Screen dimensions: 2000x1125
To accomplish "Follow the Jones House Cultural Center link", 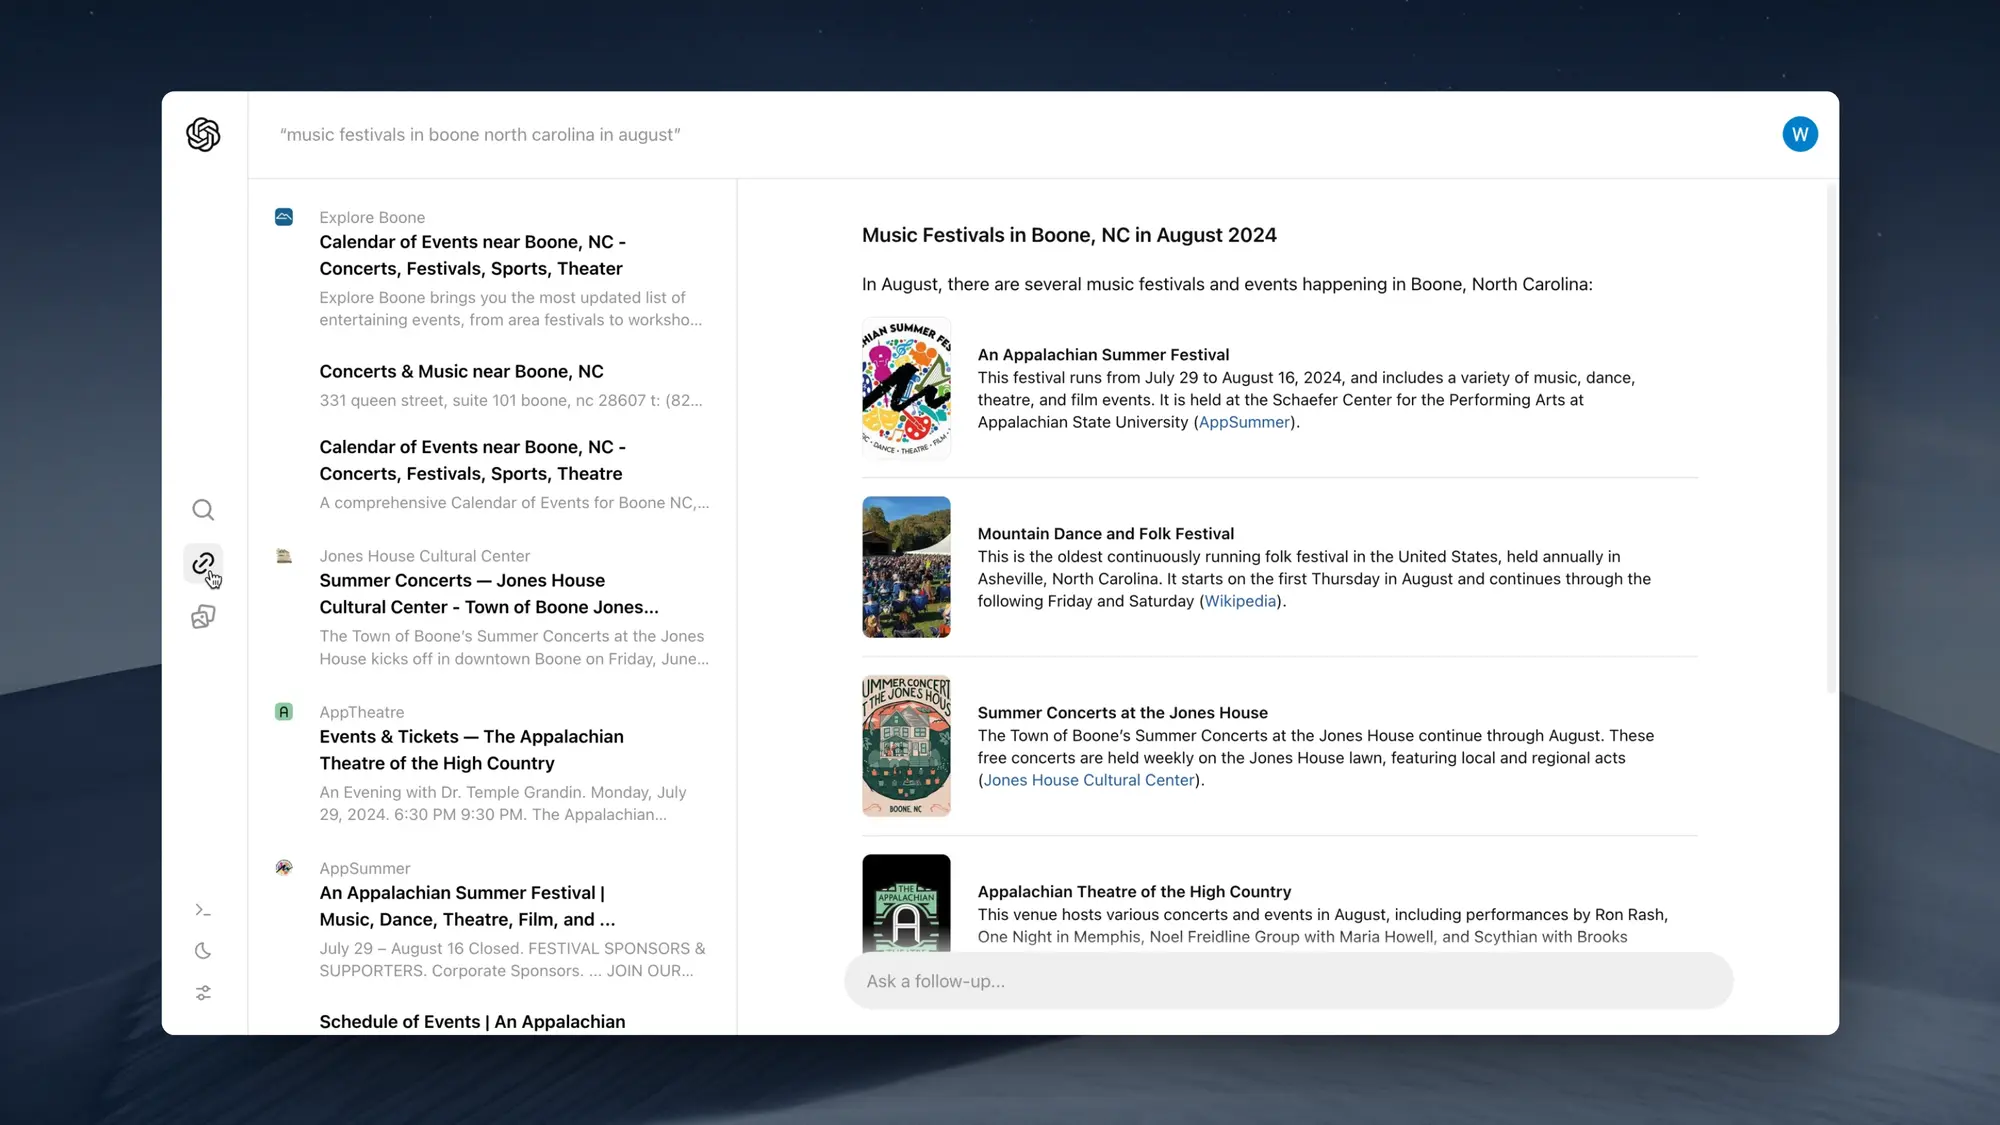I will point(1089,780).
